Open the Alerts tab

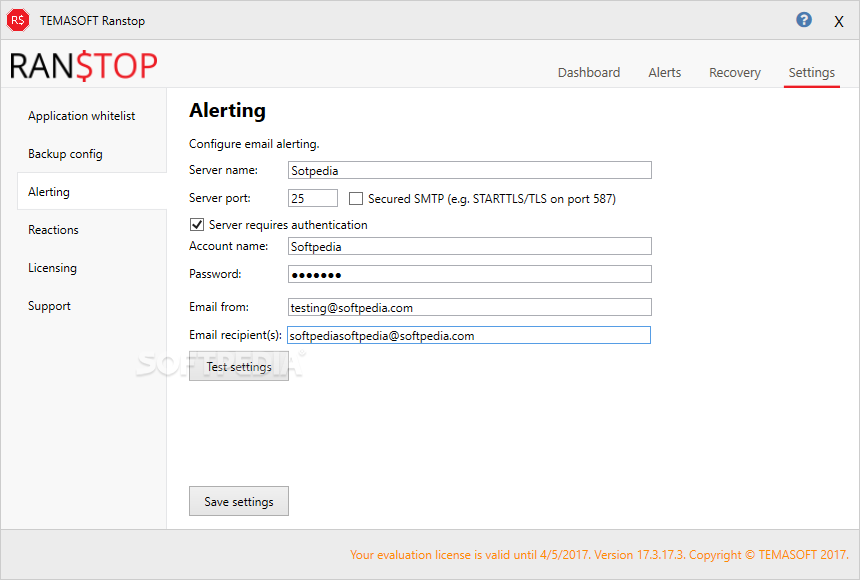[x=664, y=72]
